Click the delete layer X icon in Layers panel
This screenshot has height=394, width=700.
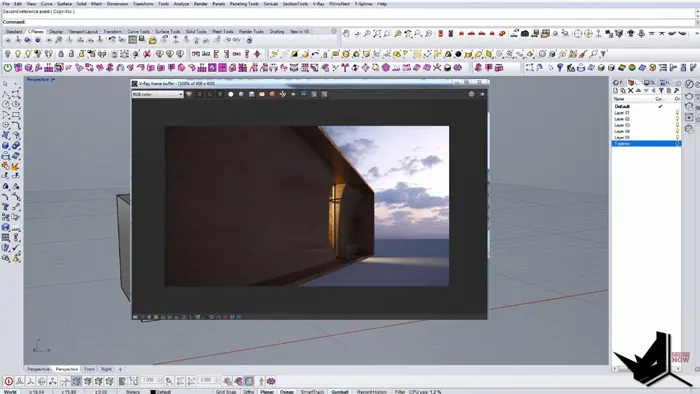pos(630,91)
